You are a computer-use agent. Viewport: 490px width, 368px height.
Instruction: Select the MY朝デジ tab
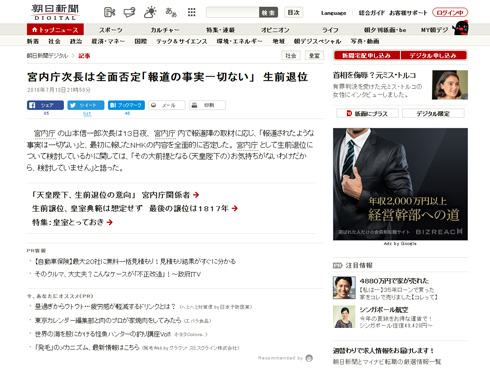[434, 30]
